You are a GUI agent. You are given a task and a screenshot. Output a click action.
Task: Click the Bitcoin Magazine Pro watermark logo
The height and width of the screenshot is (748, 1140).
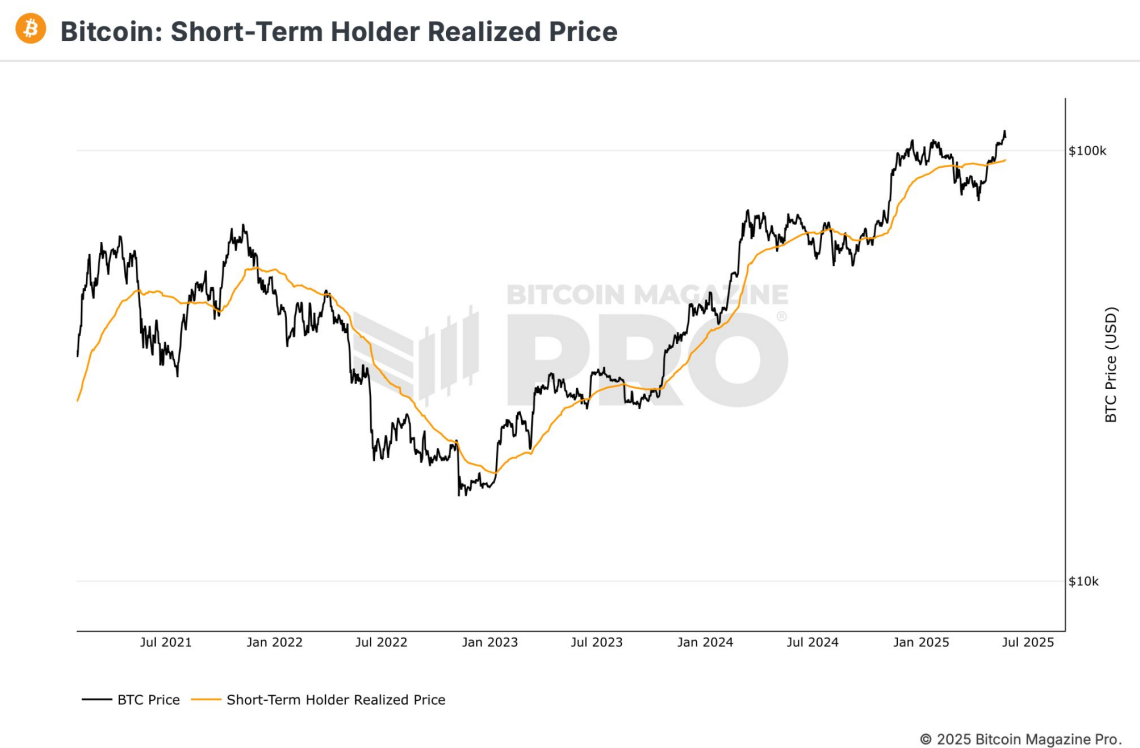click(x=570, y=345)
